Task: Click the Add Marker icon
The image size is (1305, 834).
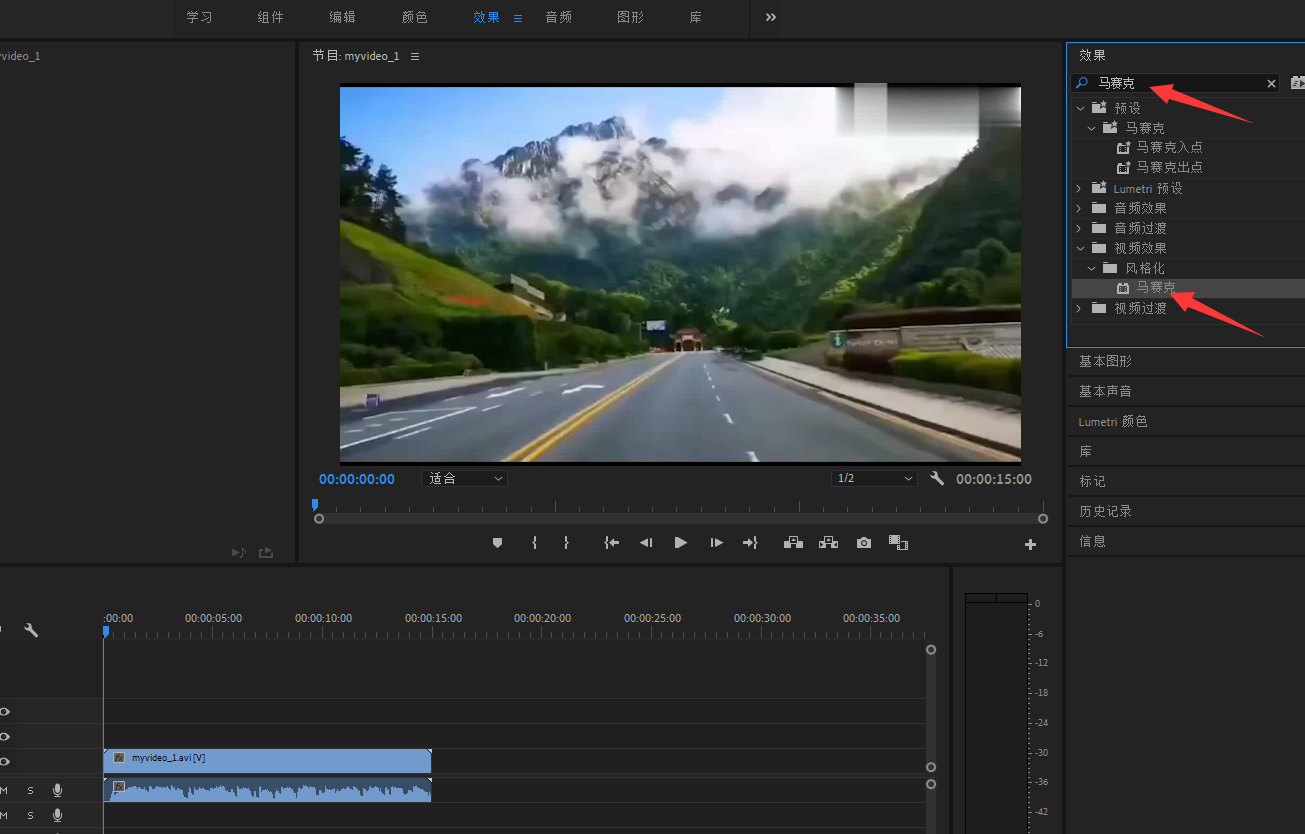Action: (497, 543)
